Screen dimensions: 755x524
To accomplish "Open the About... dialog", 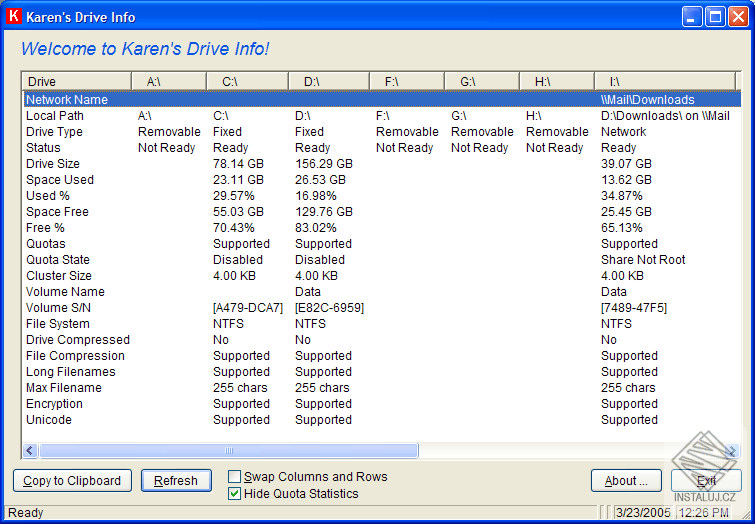I will click(626, 481).
